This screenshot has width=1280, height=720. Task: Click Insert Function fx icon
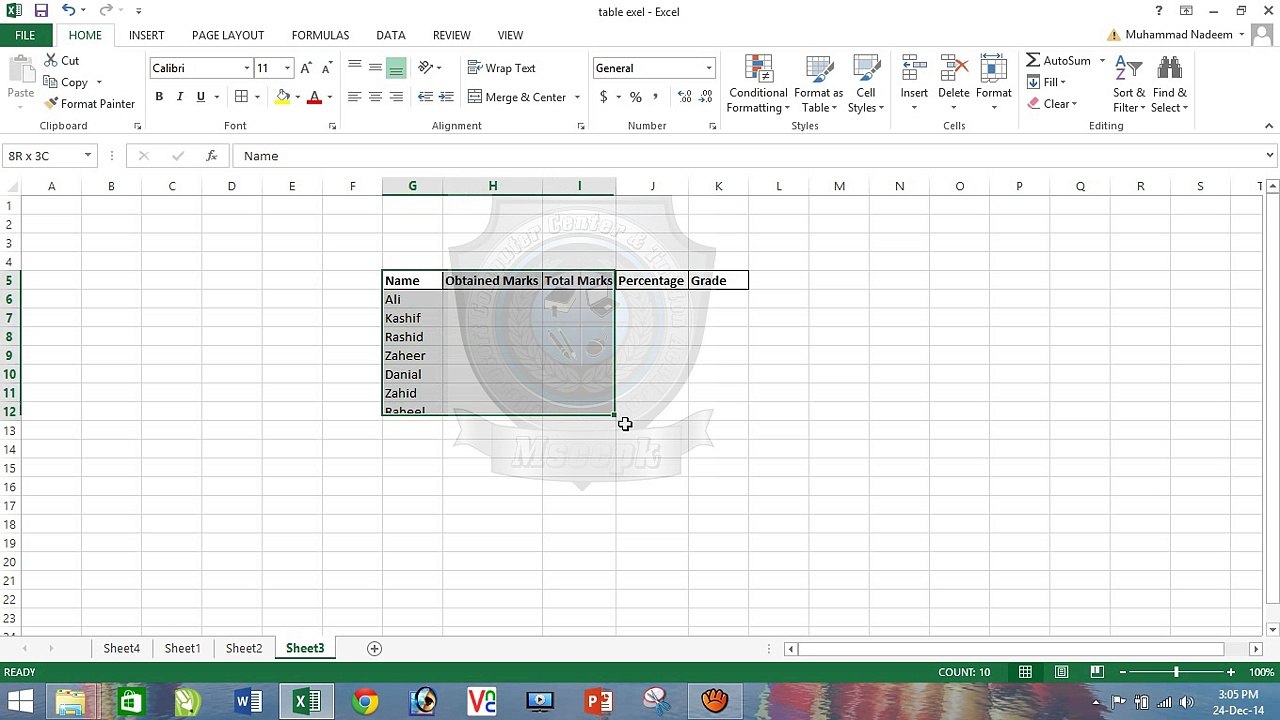click(211, 156)
